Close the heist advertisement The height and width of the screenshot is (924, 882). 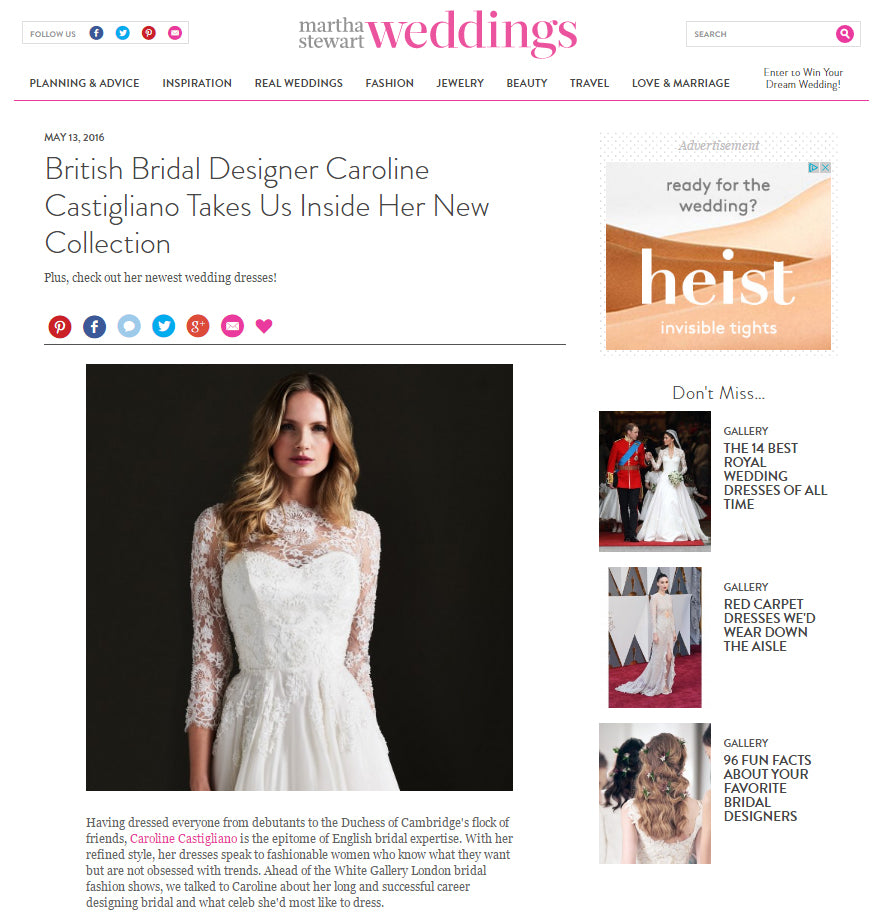point(825,167)
